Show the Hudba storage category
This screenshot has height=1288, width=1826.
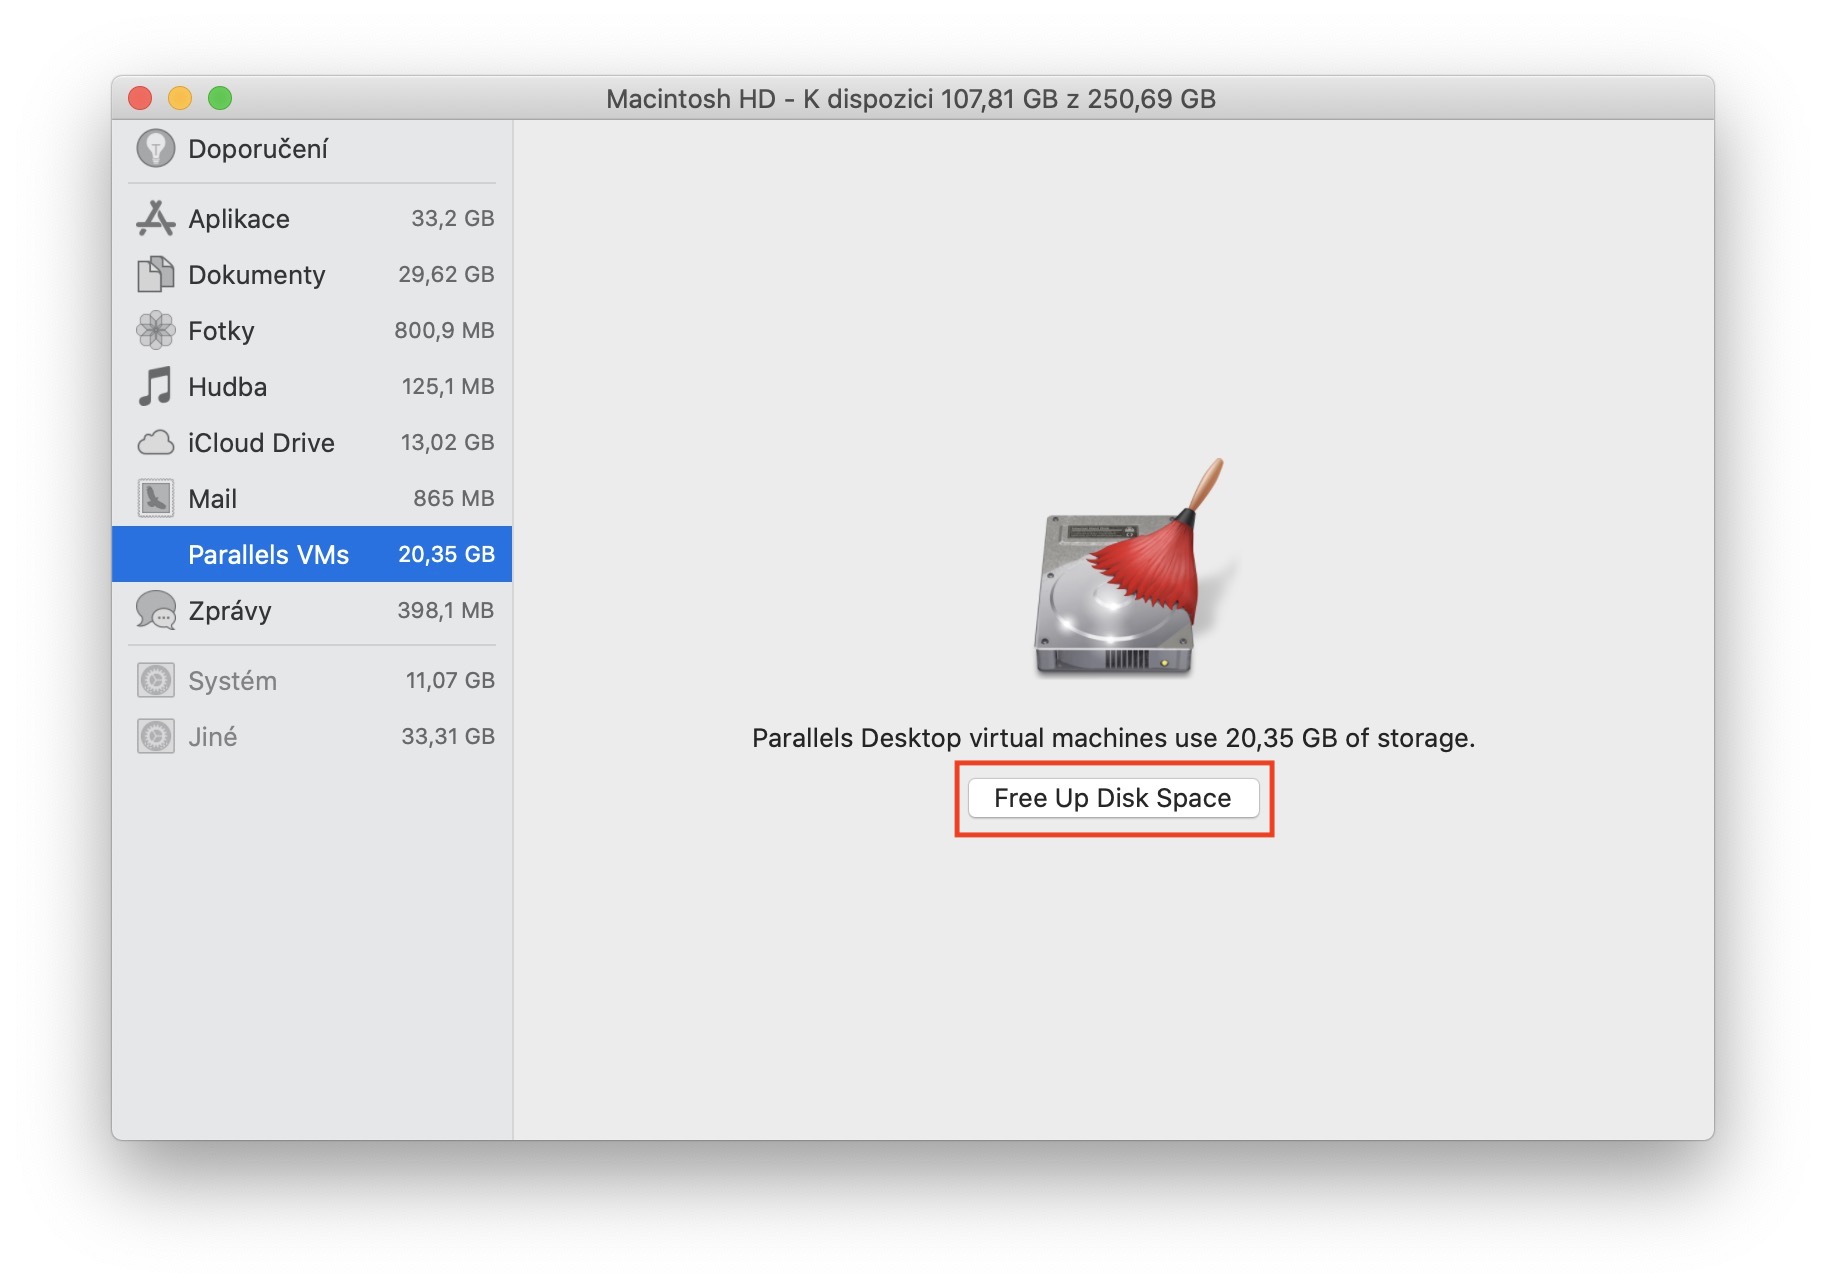coord(312,386)
